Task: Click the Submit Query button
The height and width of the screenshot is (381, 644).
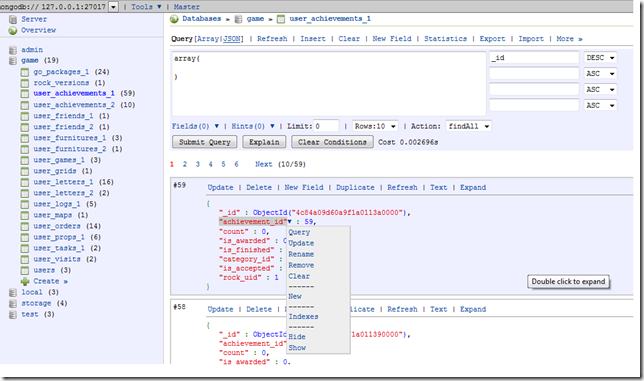Action: [205, 142]
